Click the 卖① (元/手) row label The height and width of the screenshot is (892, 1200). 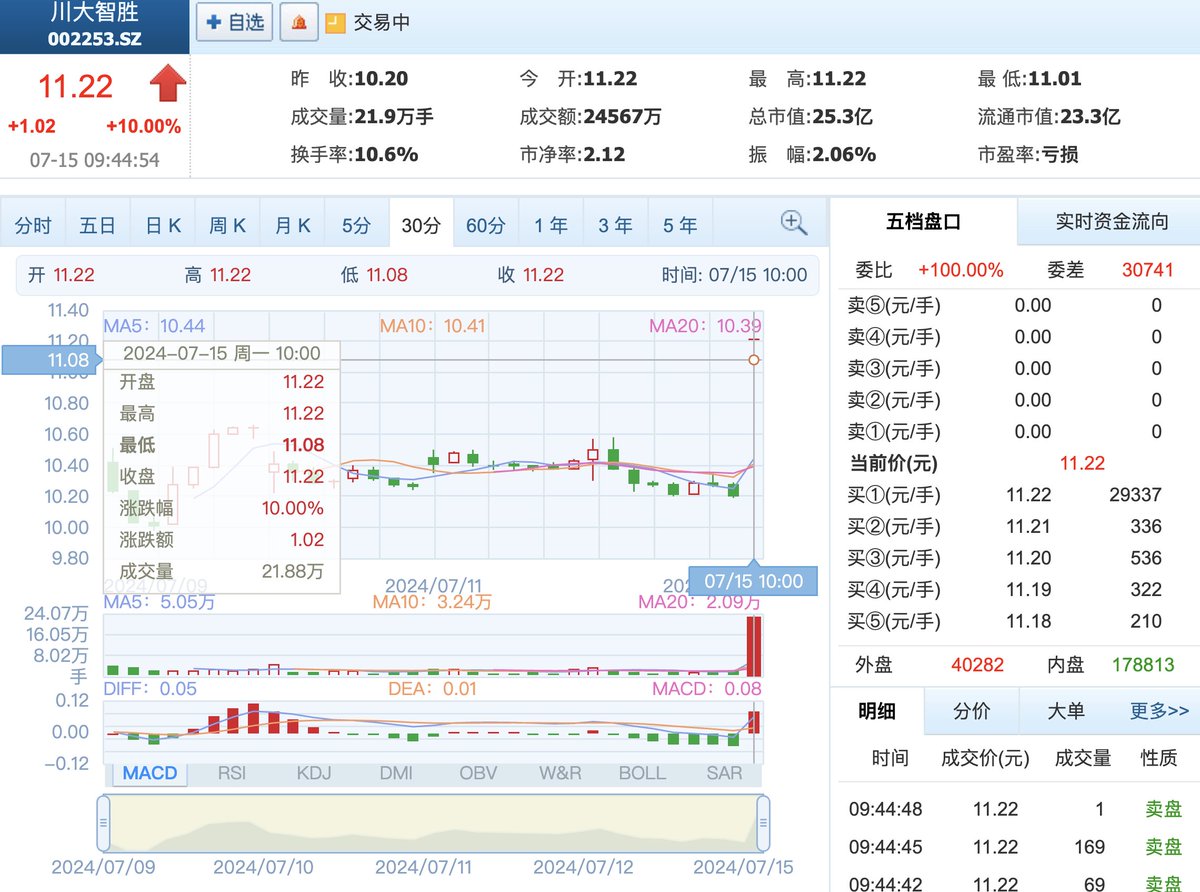pyautogui.click(x=895, y=432)
